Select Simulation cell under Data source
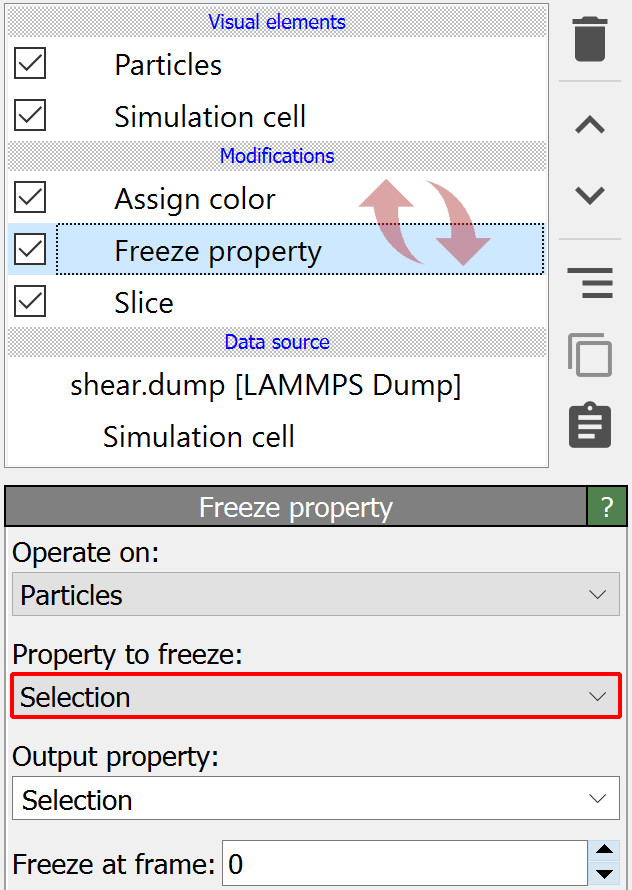This screenshot has width=632, height=890. (198, 437)
